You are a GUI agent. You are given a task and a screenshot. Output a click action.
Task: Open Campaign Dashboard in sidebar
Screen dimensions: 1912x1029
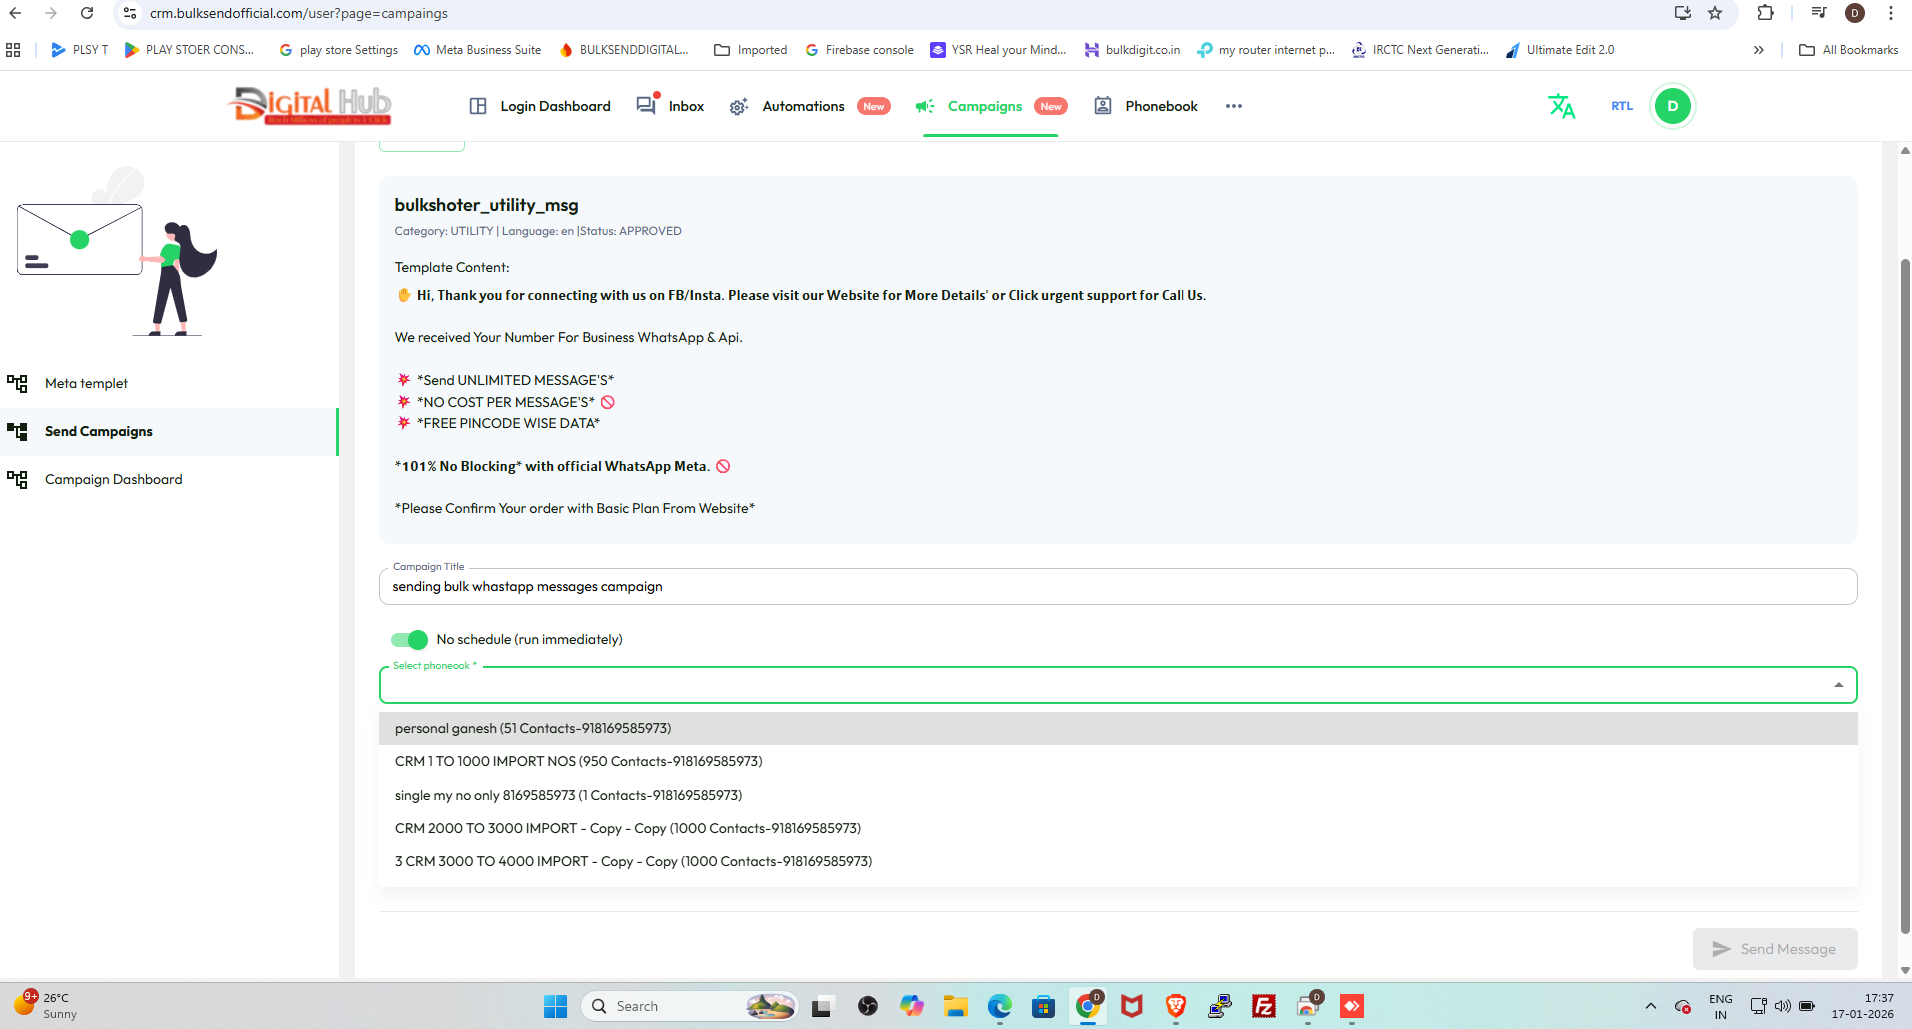click(x=113, y=480)
